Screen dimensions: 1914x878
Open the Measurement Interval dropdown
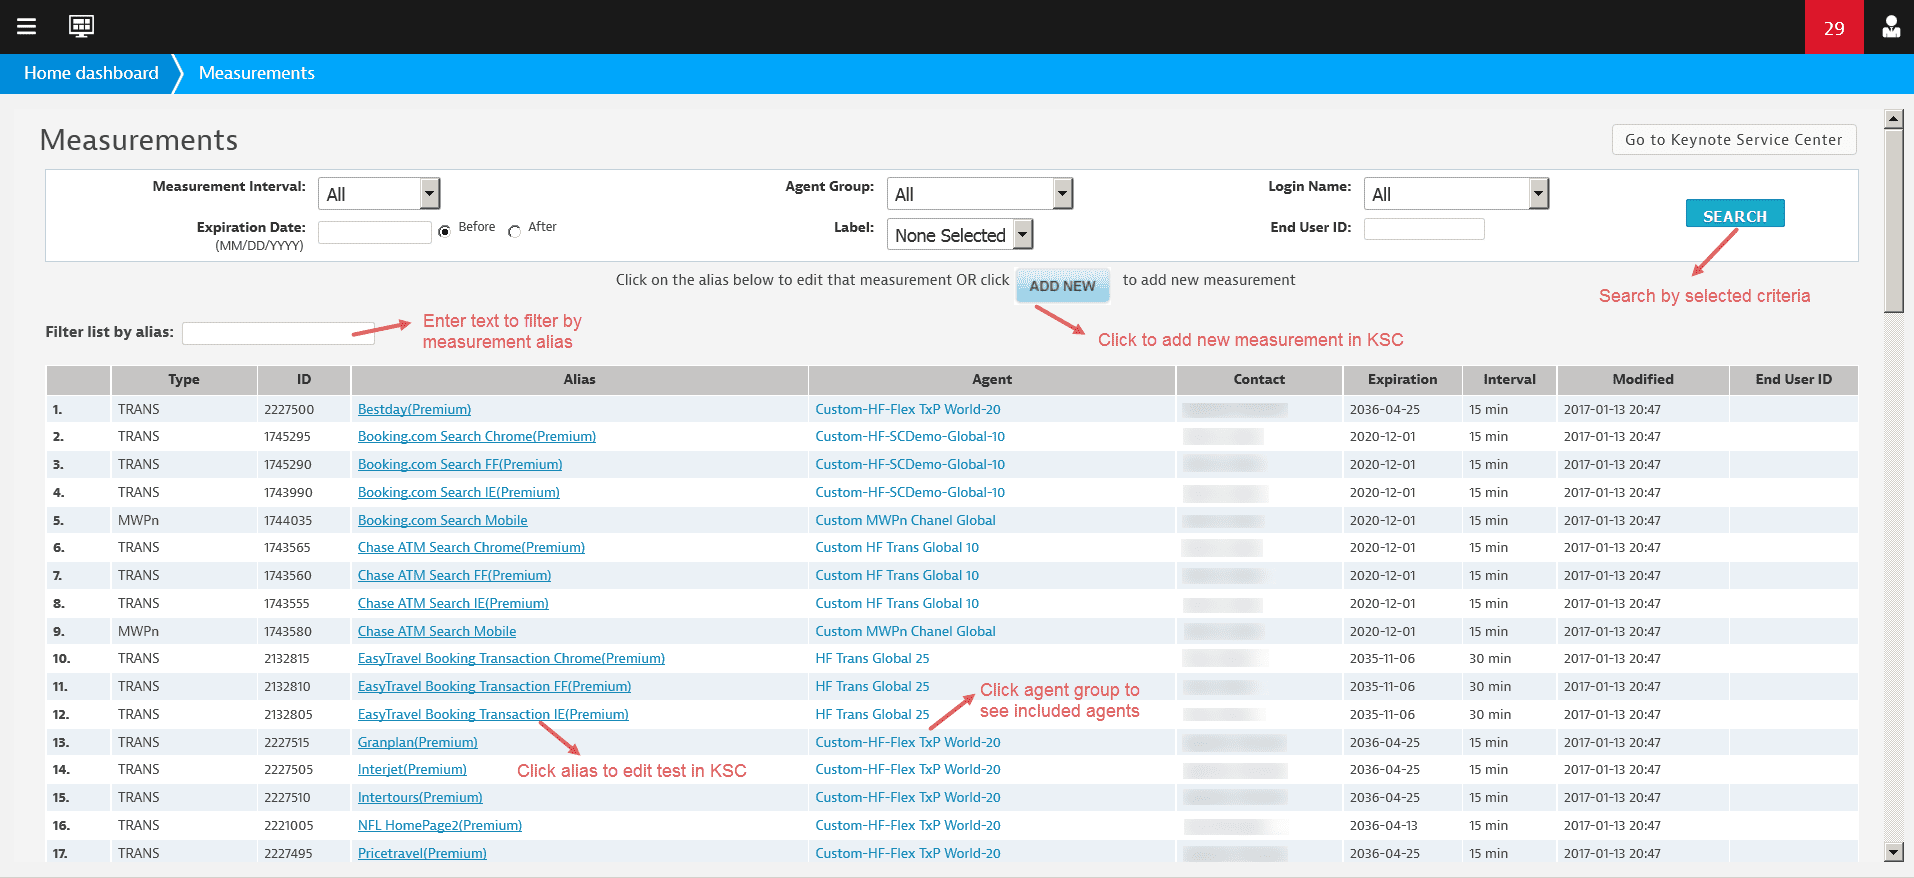tap(379, 194)
